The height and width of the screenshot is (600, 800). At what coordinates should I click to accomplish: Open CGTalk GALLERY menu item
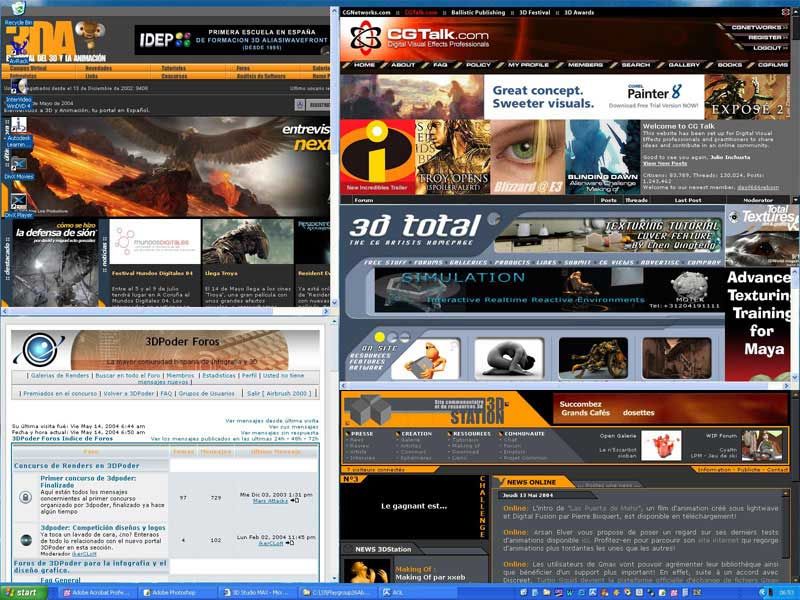click(x=684, y=65)
